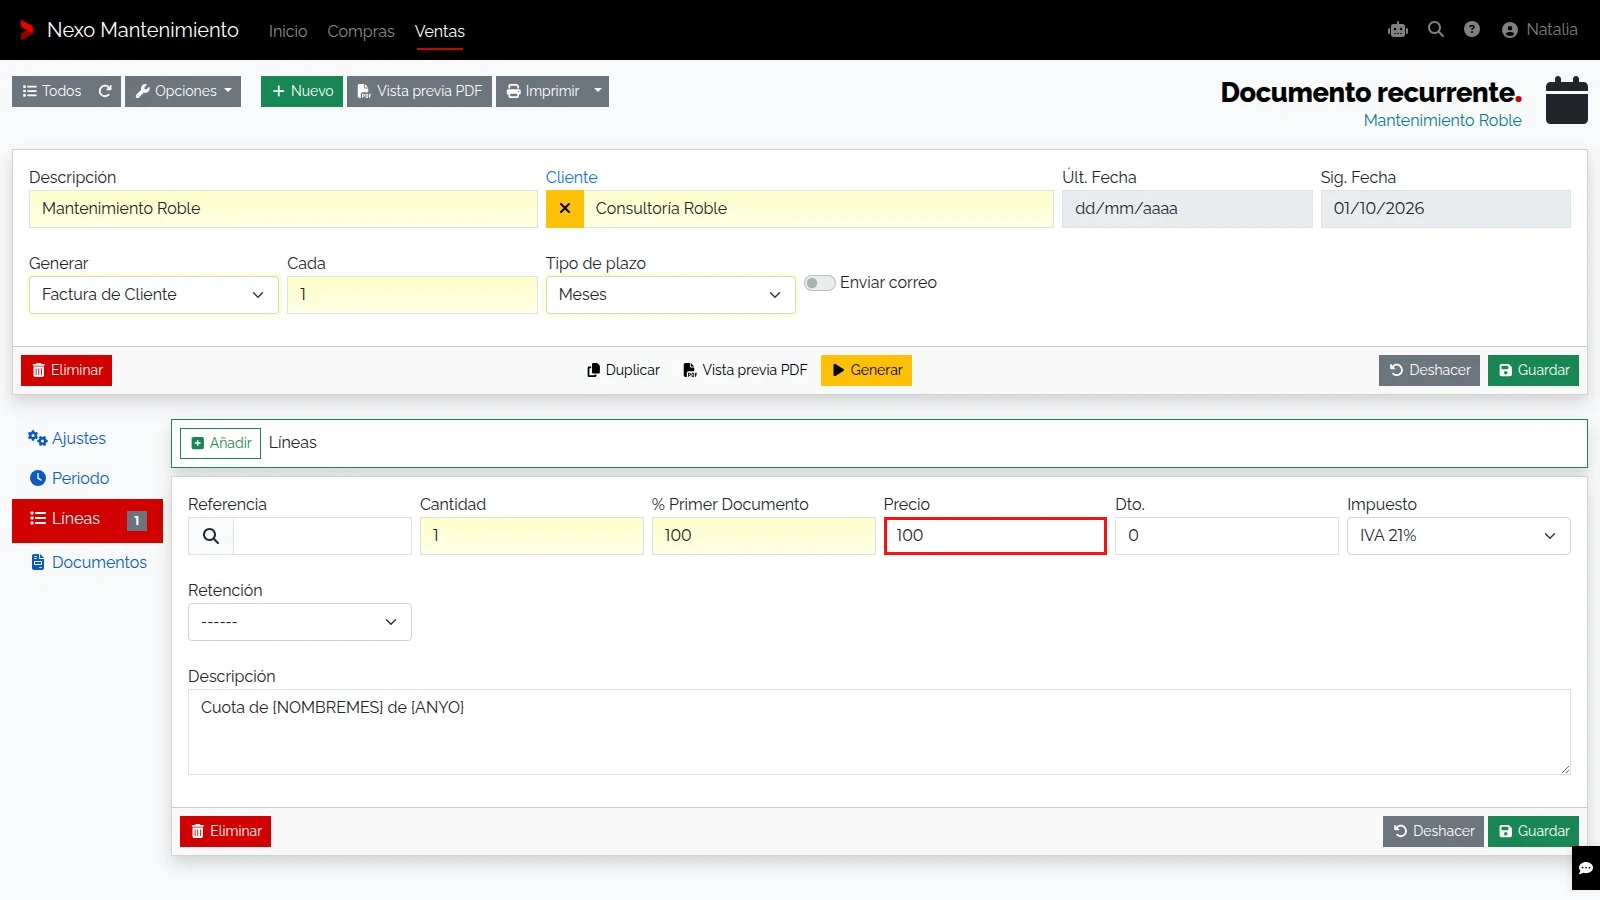
Task: Open the help question mark icon
Action: tap(1472, 30)
